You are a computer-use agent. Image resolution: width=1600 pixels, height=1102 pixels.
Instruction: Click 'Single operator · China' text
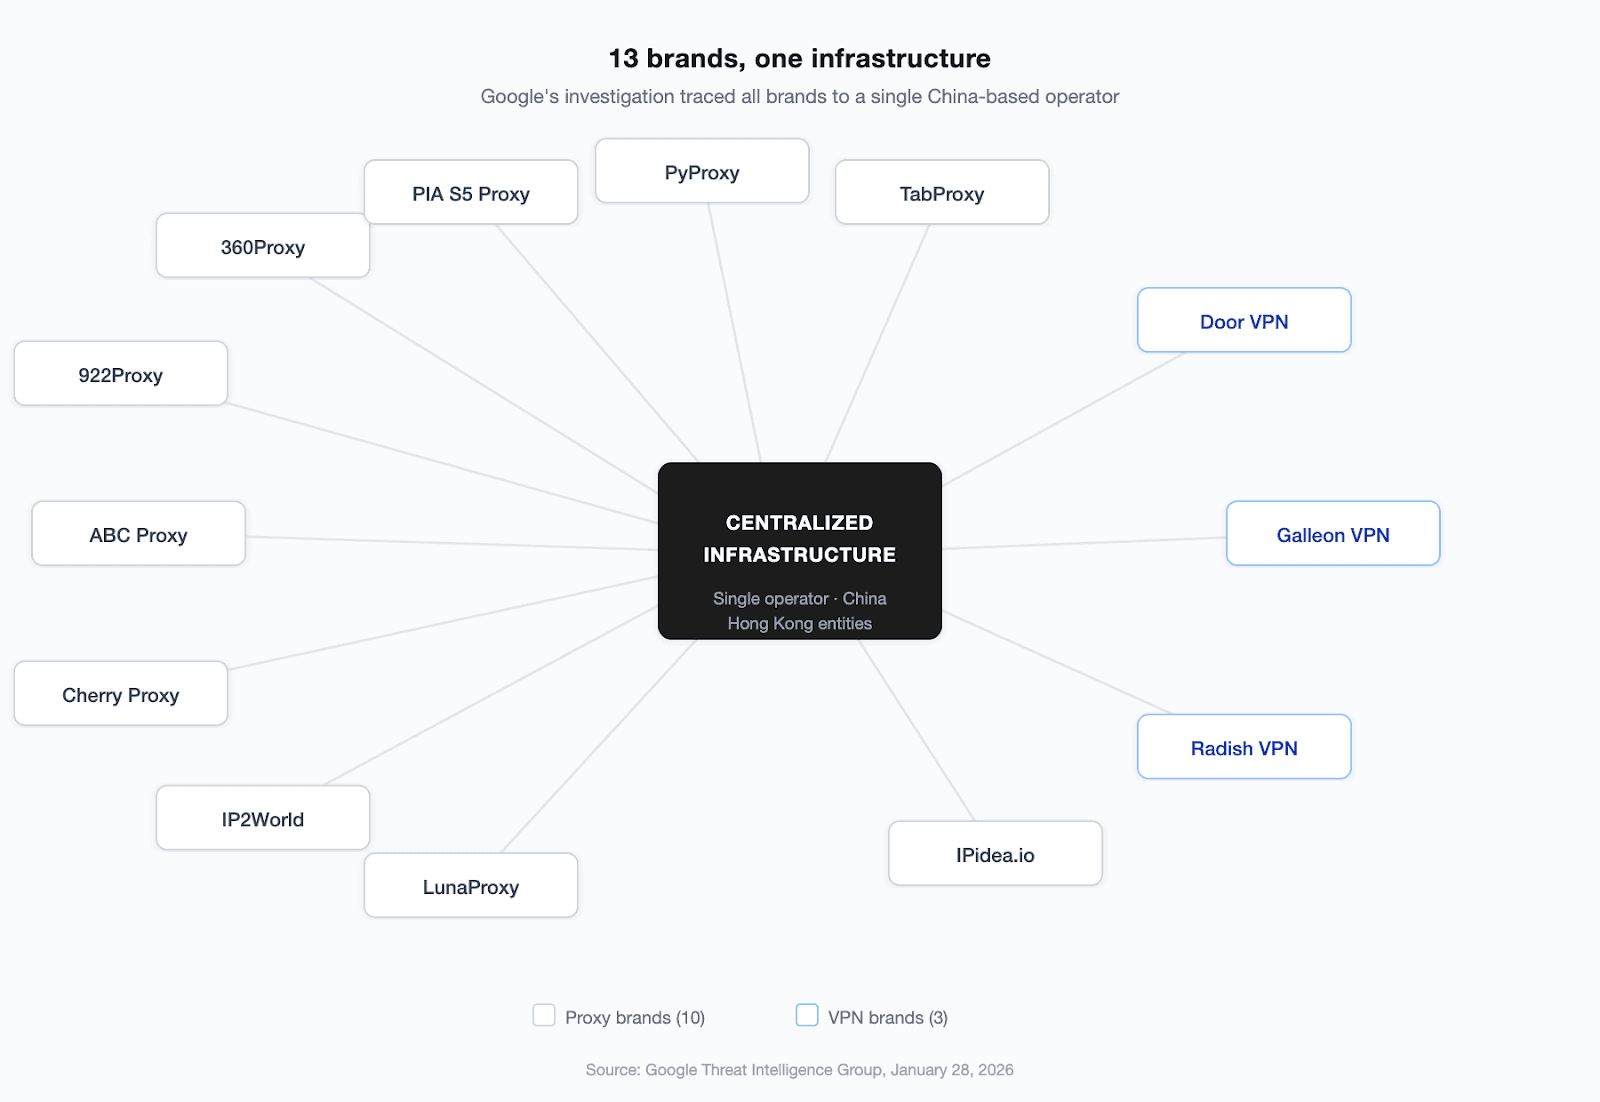click(800, 598)
